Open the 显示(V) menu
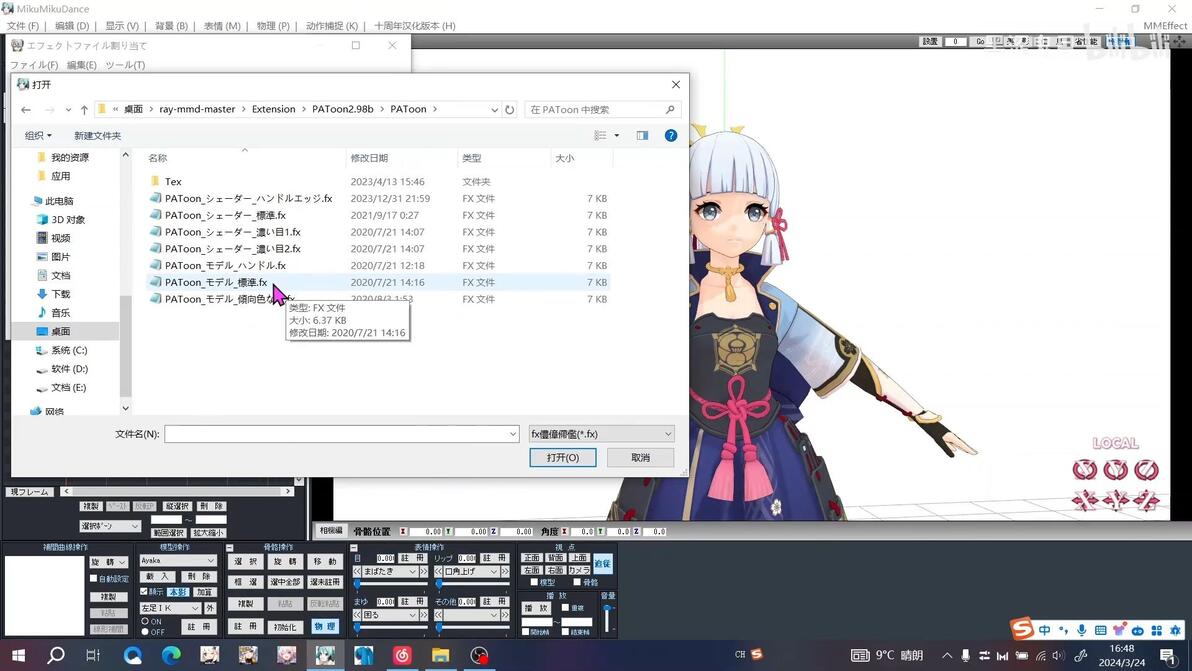Image resolution: width=1192 pixels, height=671 pixels. (x=122, y=26)
